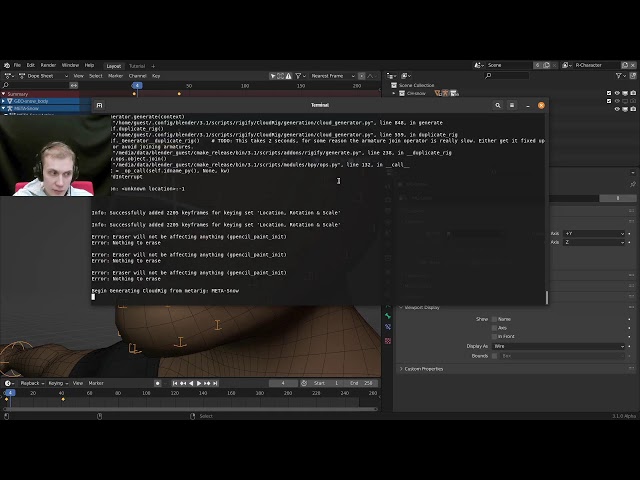The image size is (640, 480).
Task: Click the Terminal new tab icon
Action: (x=99, y=105)
